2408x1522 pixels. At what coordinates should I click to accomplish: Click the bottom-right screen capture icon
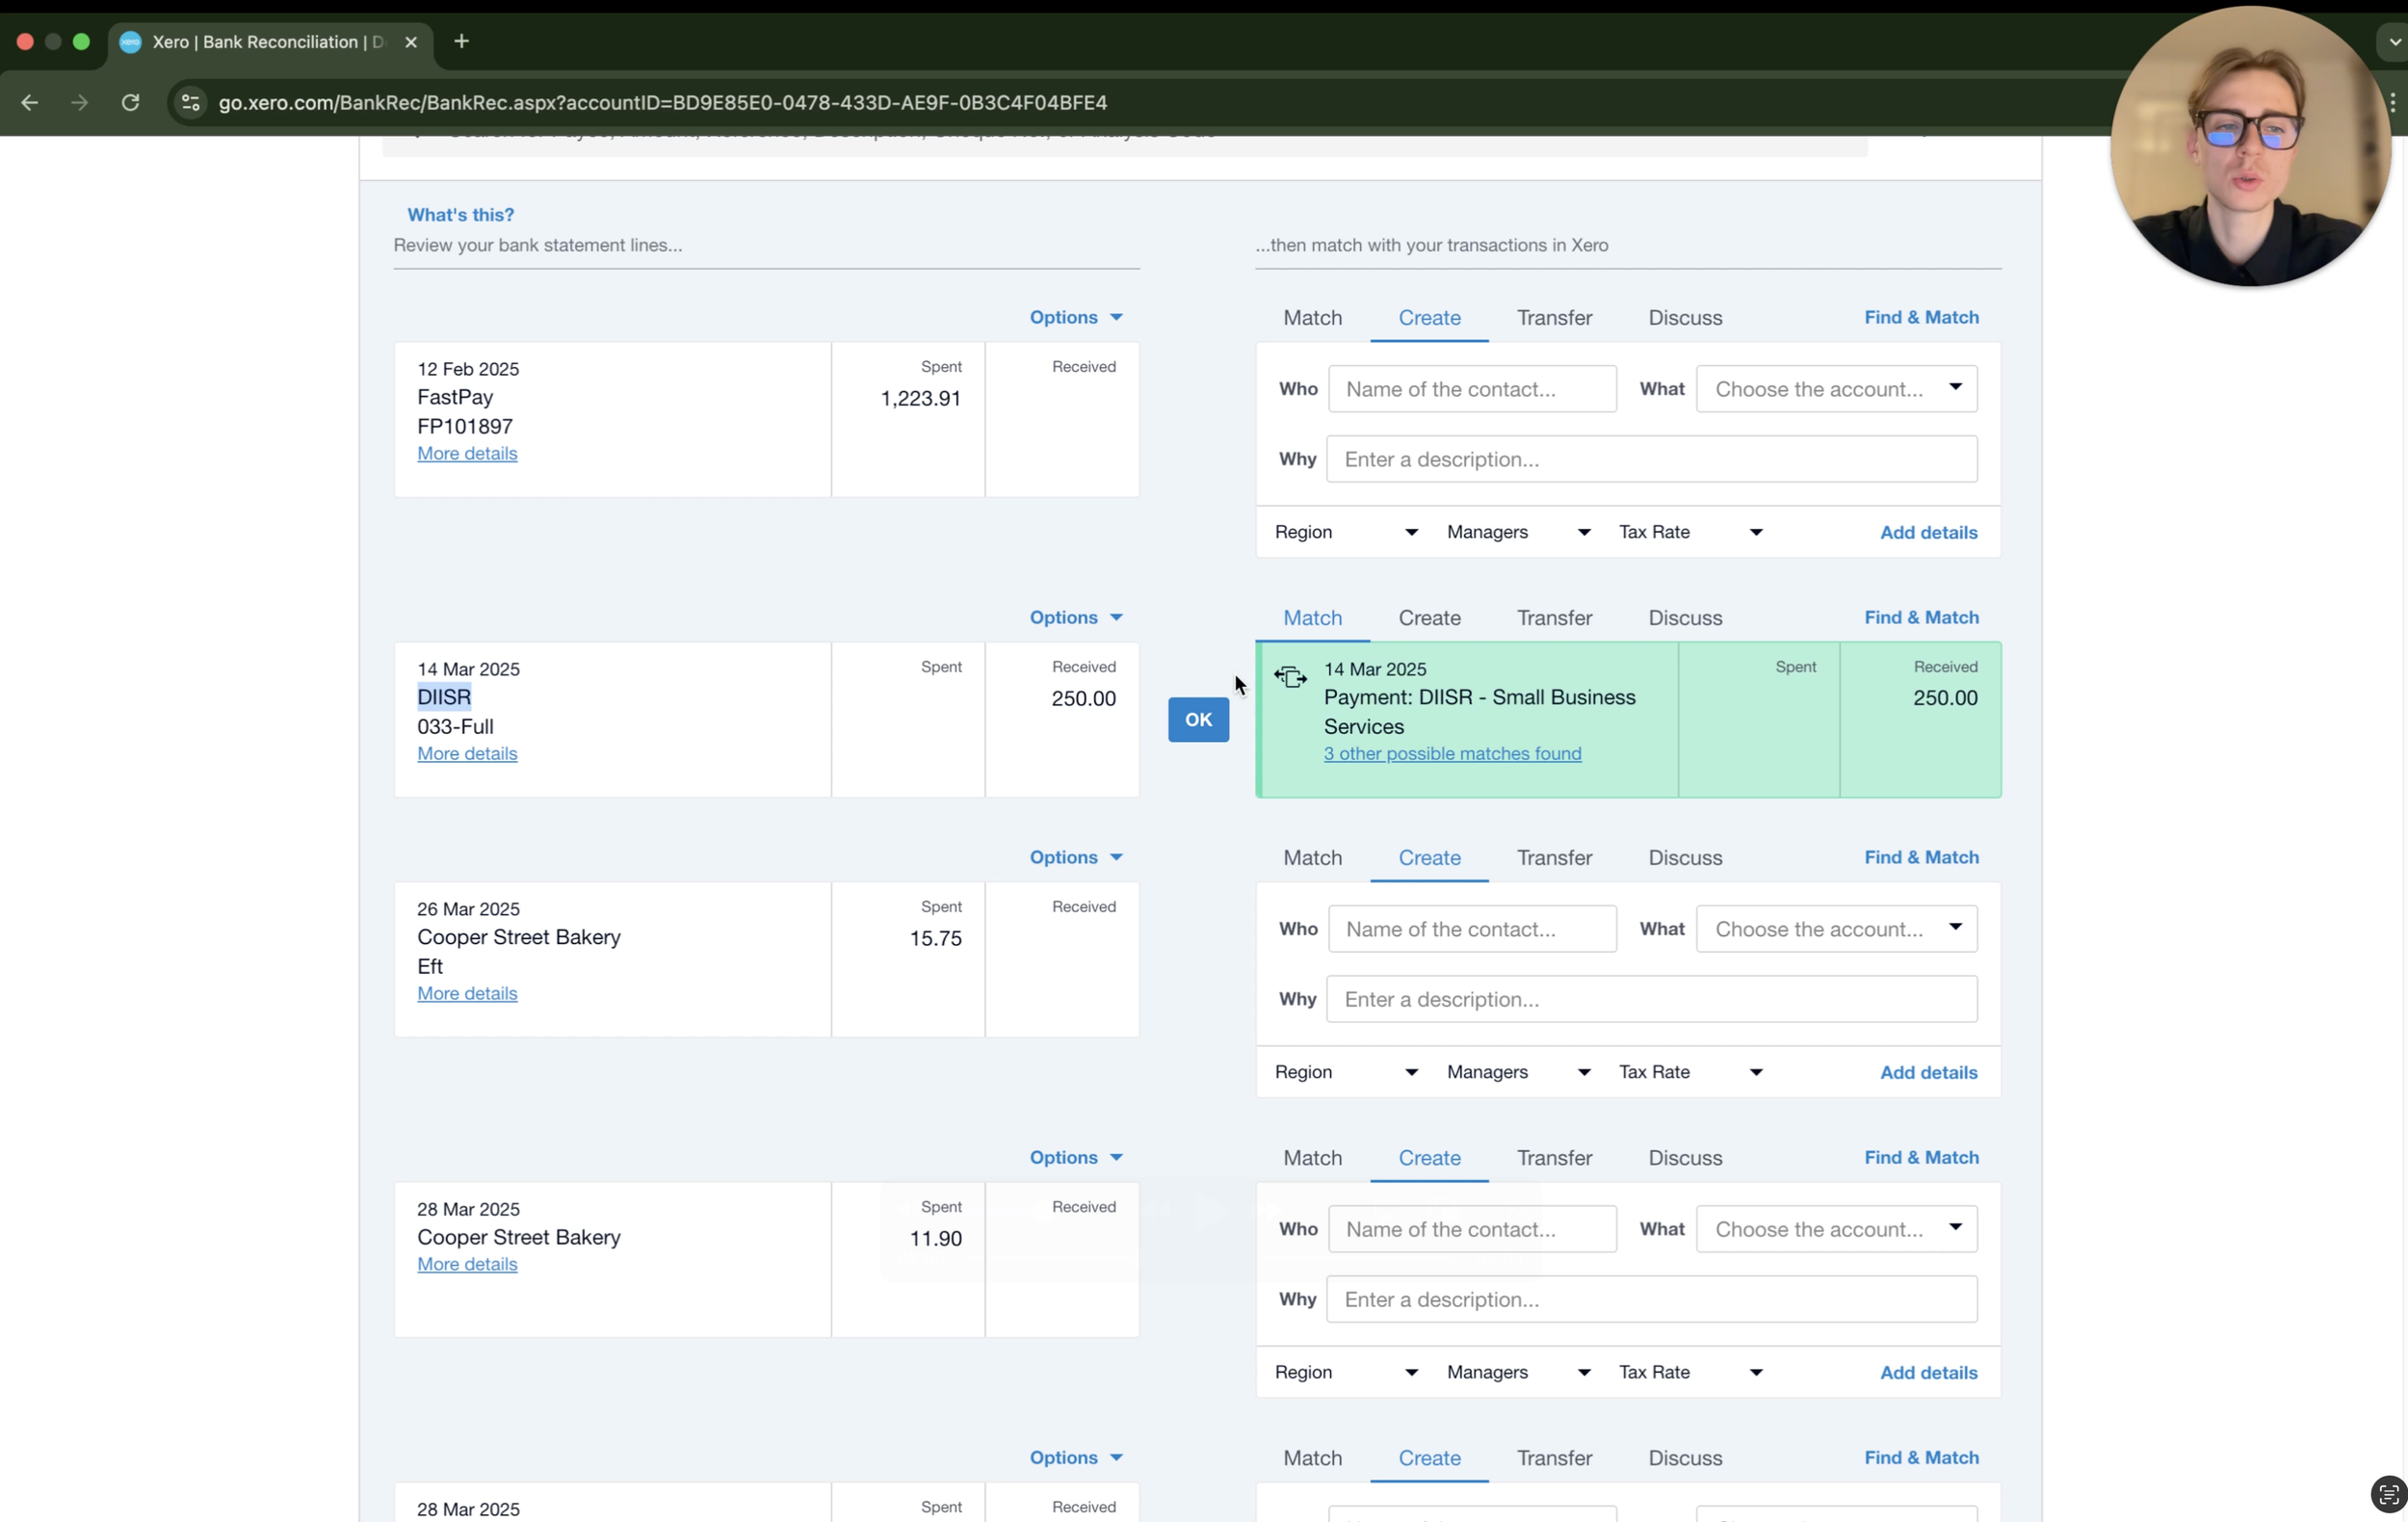[x=2387, y=1494]
